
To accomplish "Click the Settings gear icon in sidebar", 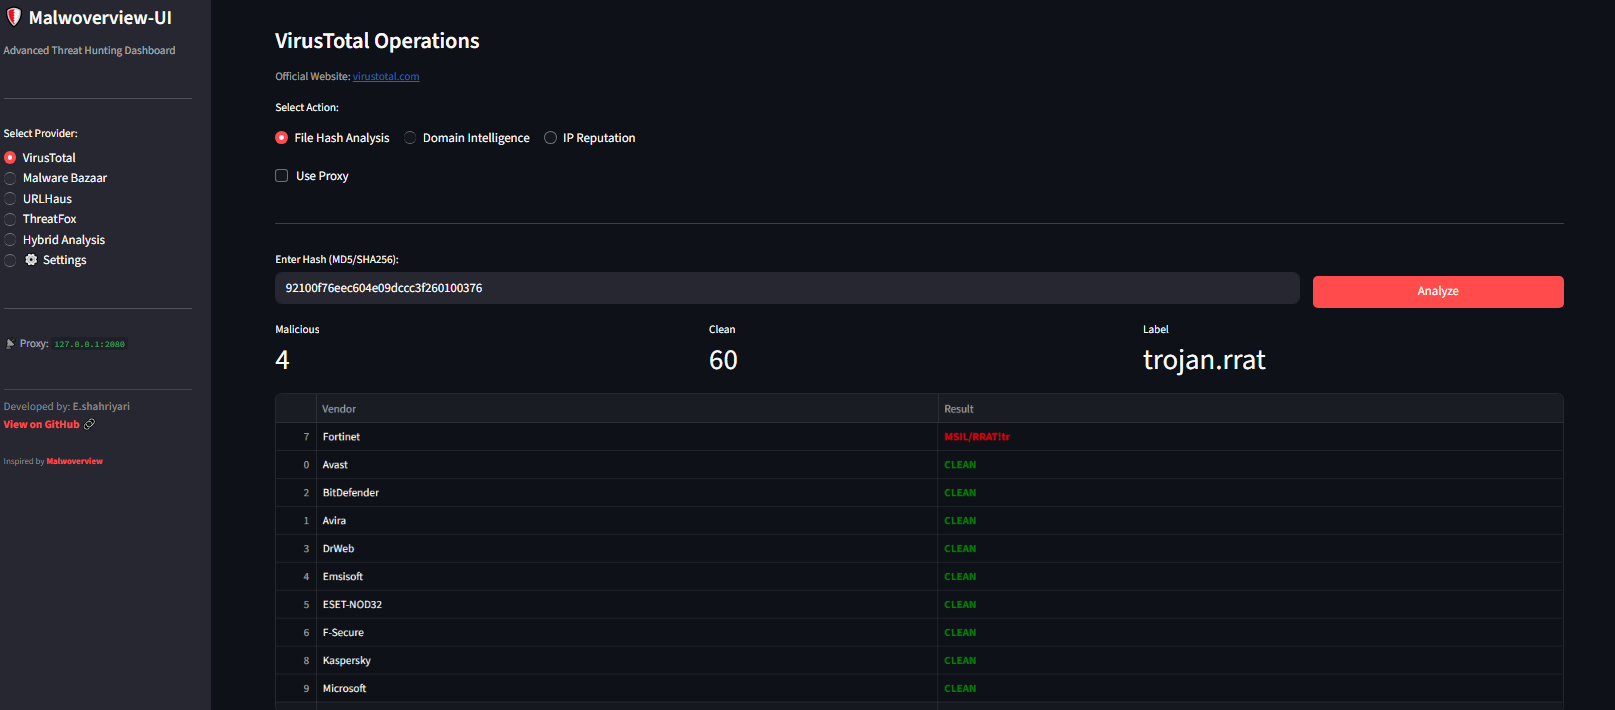I will (x=31, y=260).
